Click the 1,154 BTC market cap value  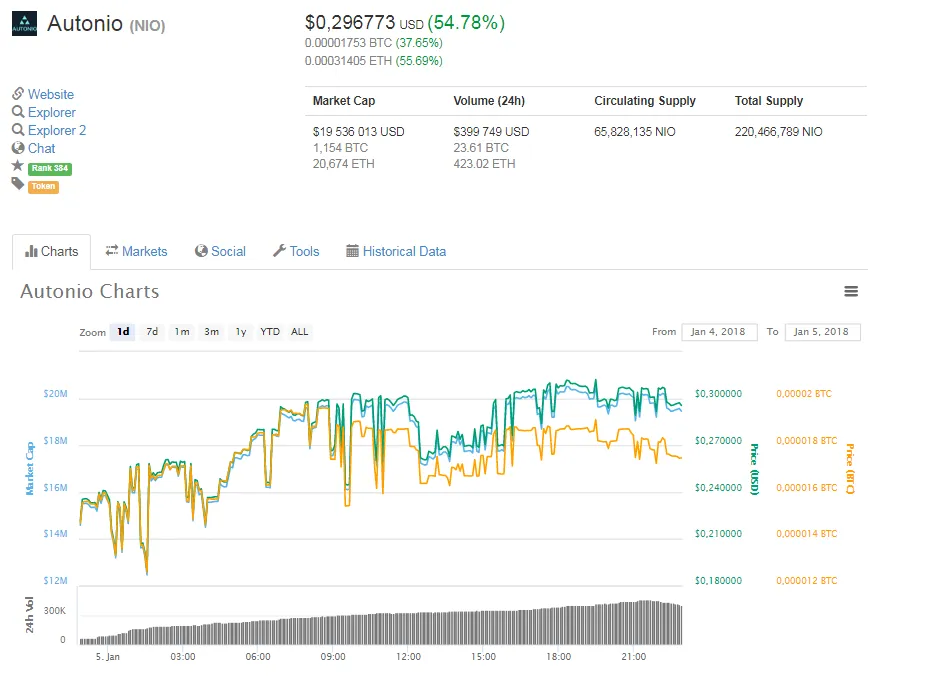pyautogui.click(x=341, y=147)
